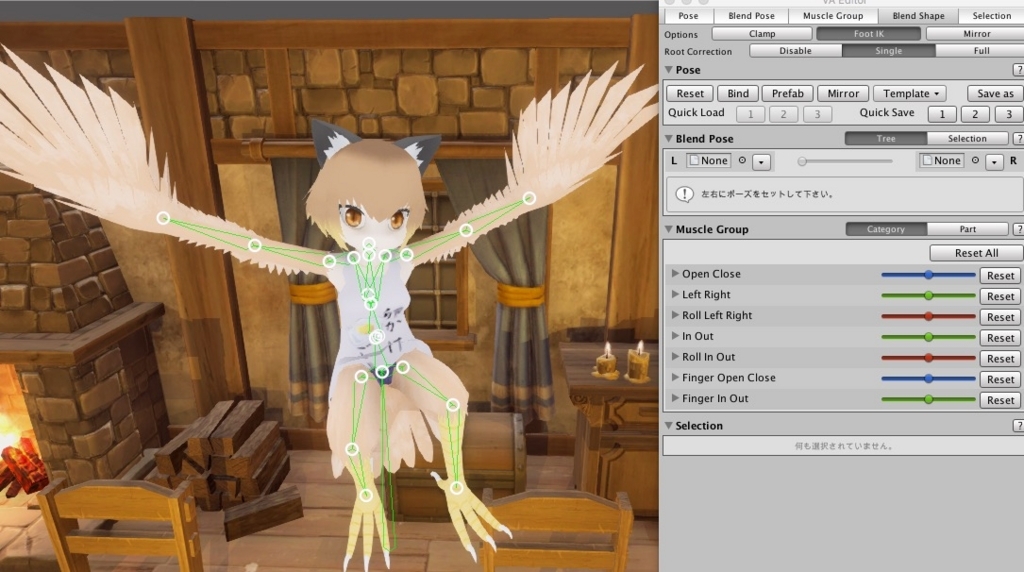Viewport: 1024px width, 572px height.
Task: Open the left pose dropdown arrow
Action: point(761,161)
